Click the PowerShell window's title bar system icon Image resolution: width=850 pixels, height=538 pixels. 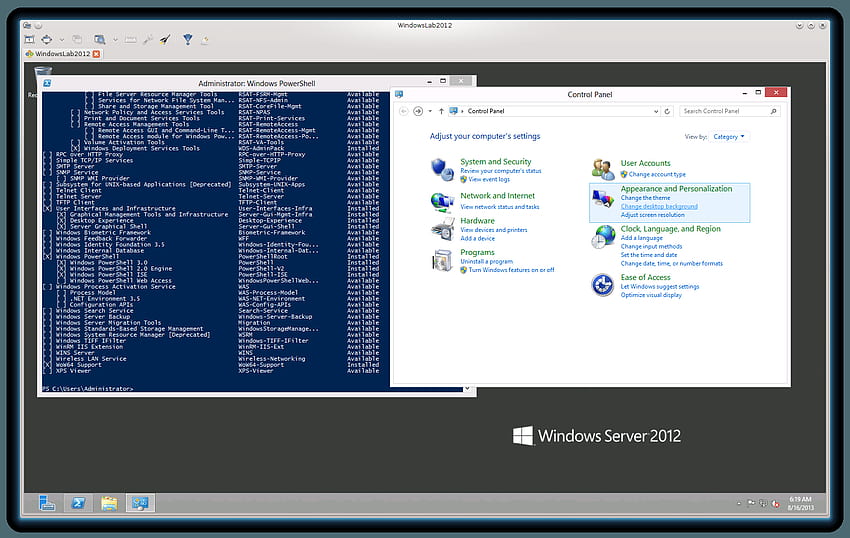pyautogui.click(x=47, y=83)
